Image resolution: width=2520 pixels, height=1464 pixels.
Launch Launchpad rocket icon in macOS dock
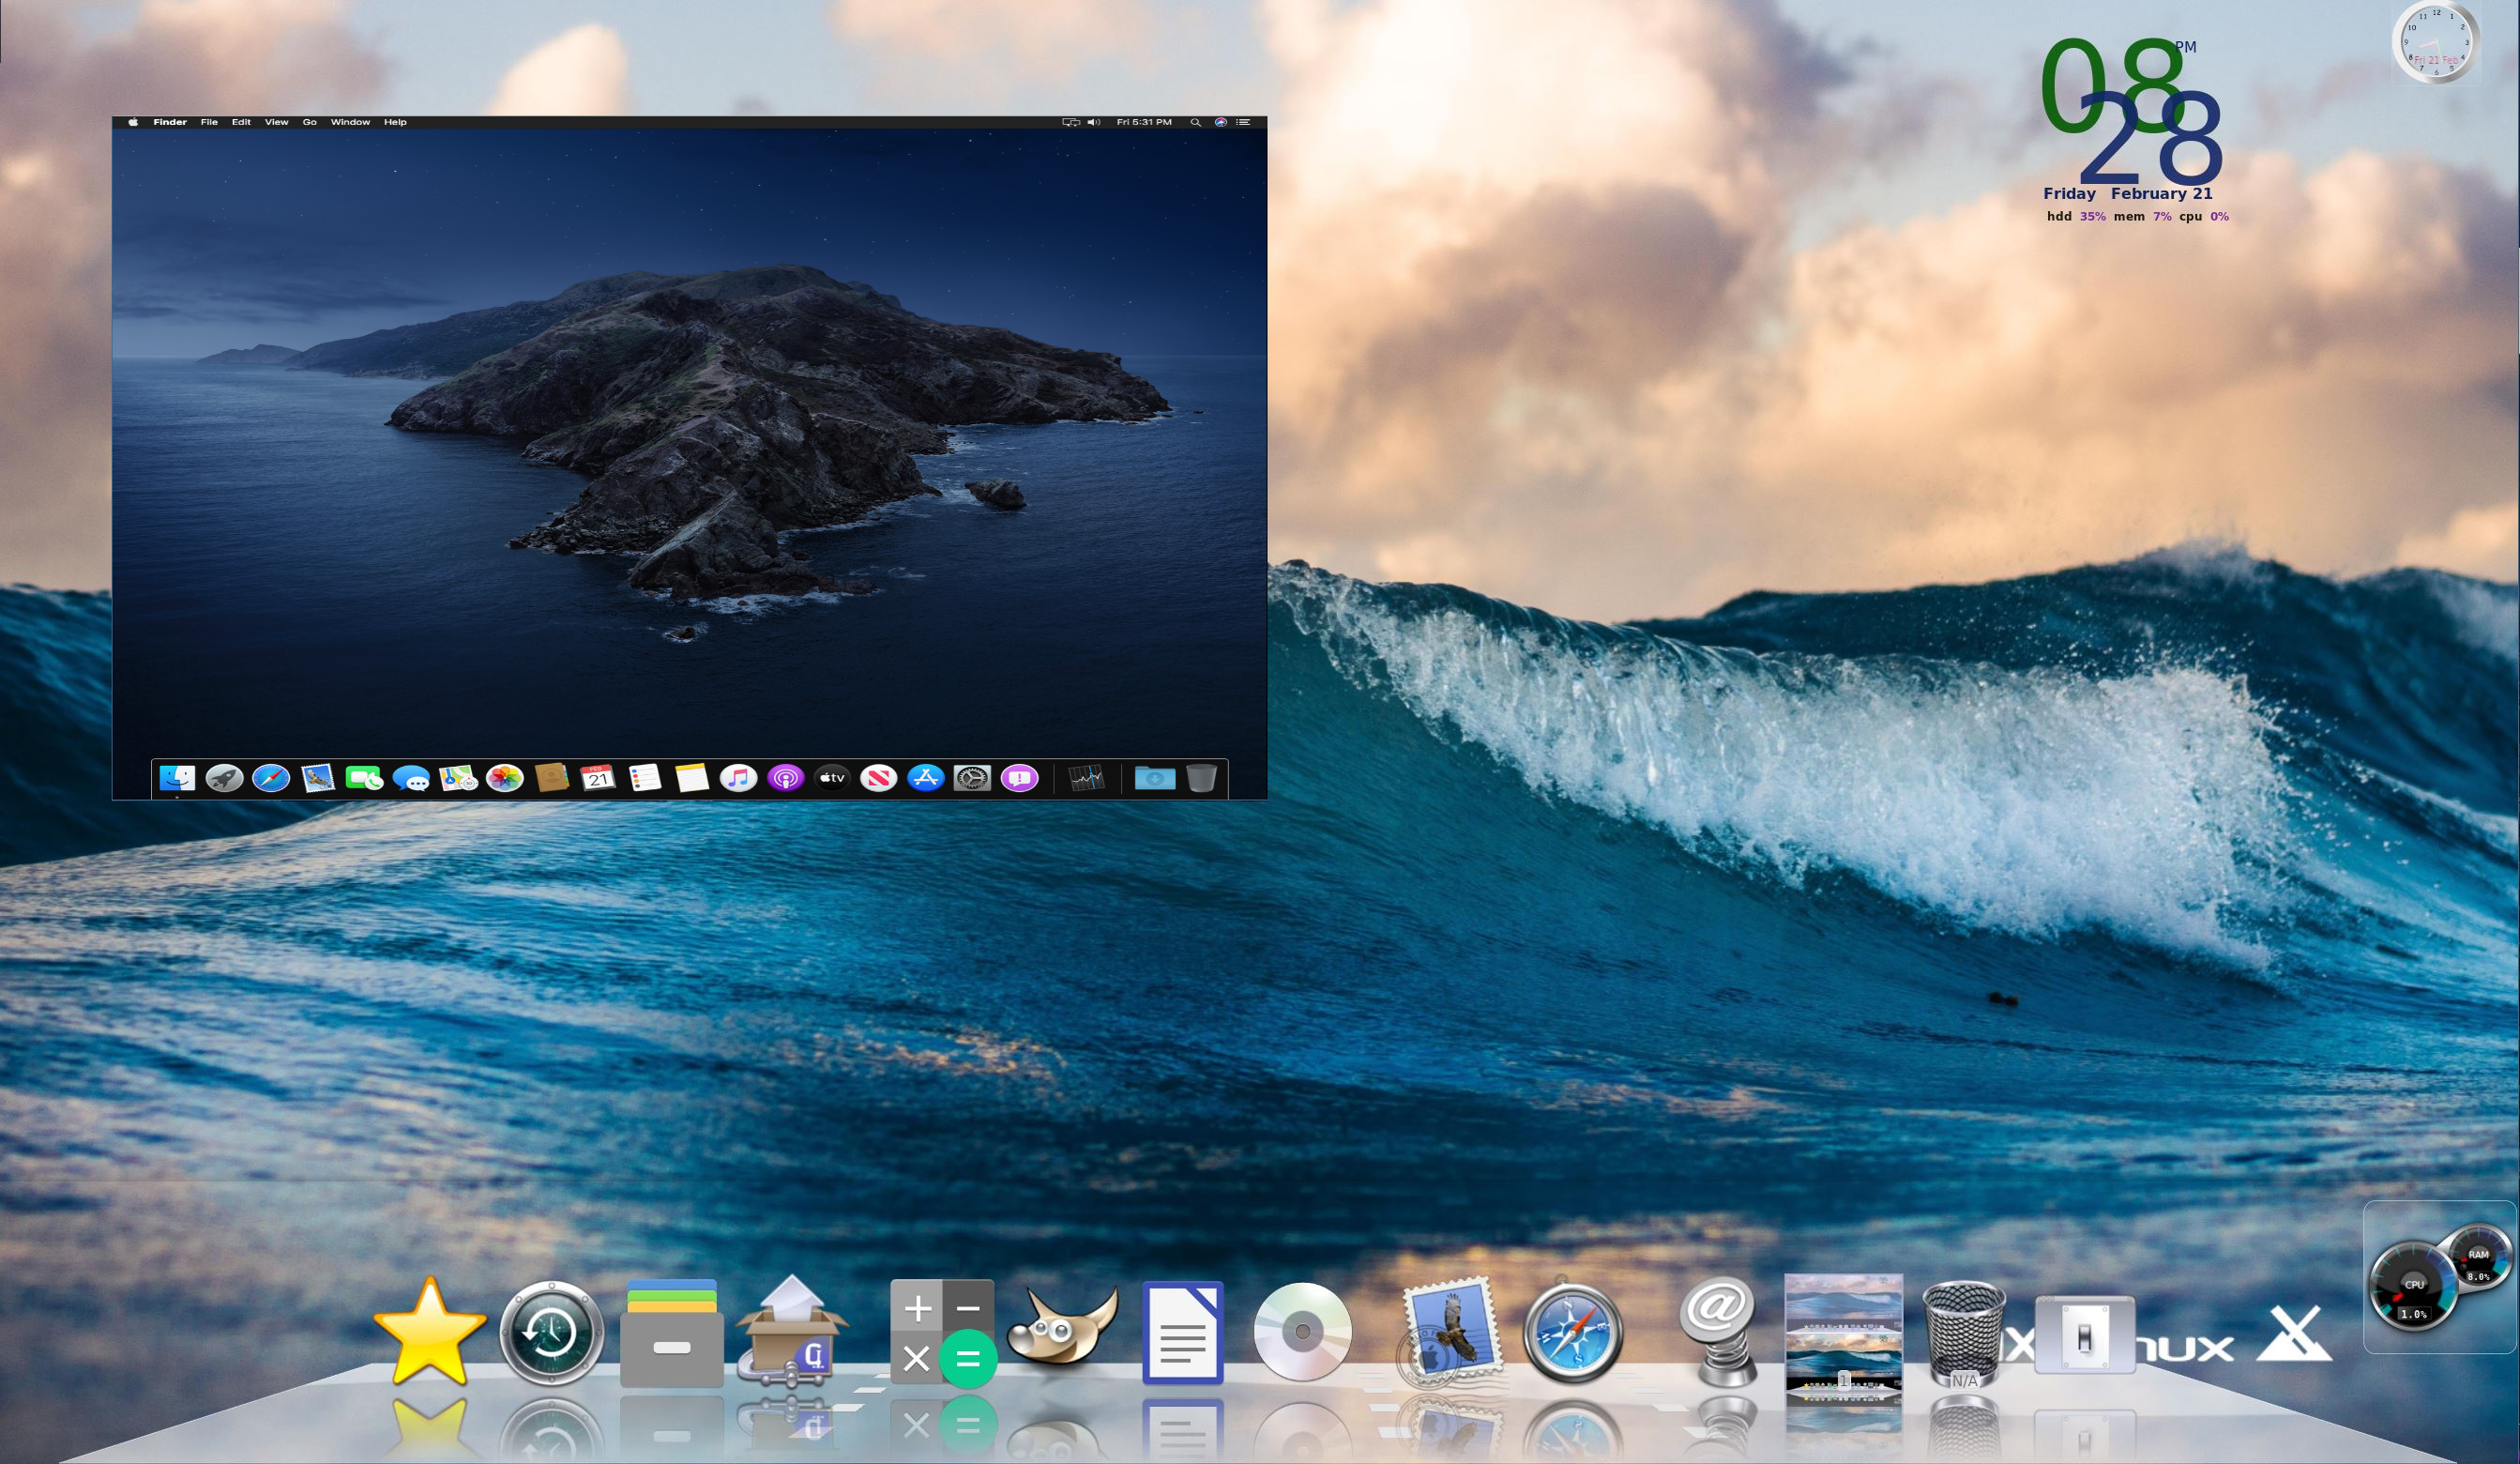(224, 777)
